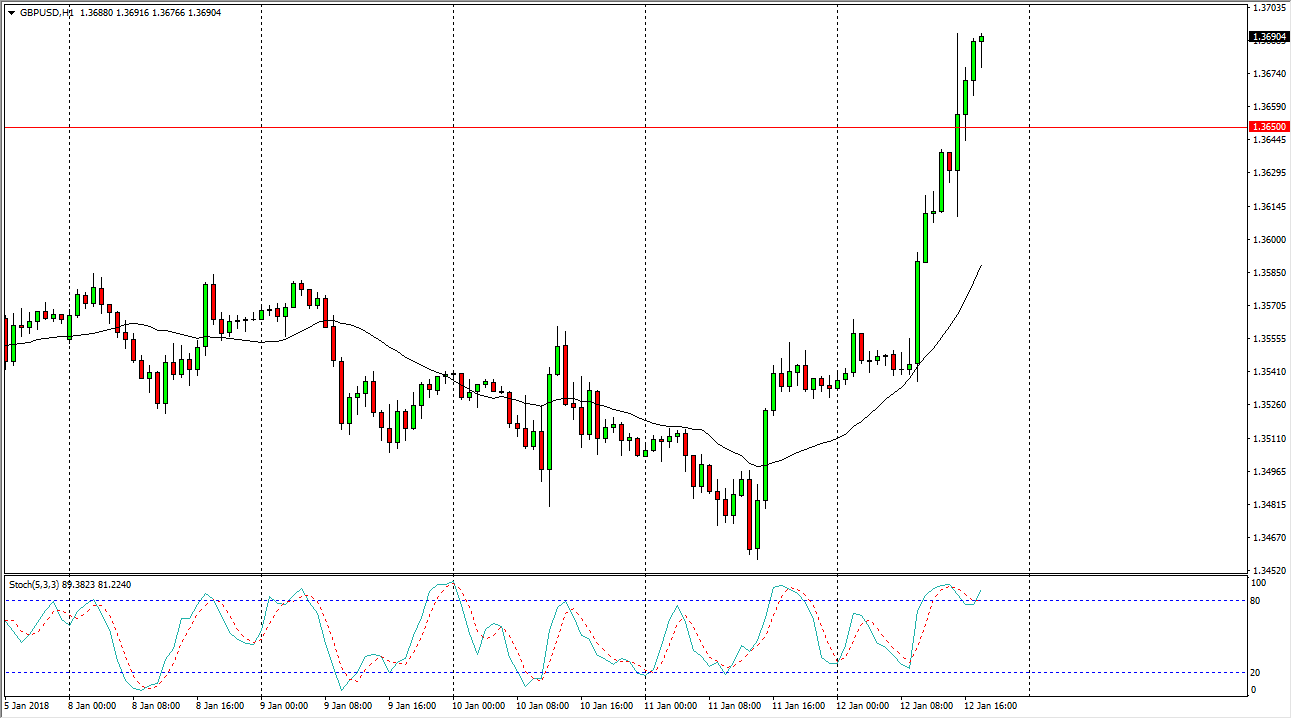Click the black 1.36904 current price label

pyautogui.click(x=1268, y=37)
